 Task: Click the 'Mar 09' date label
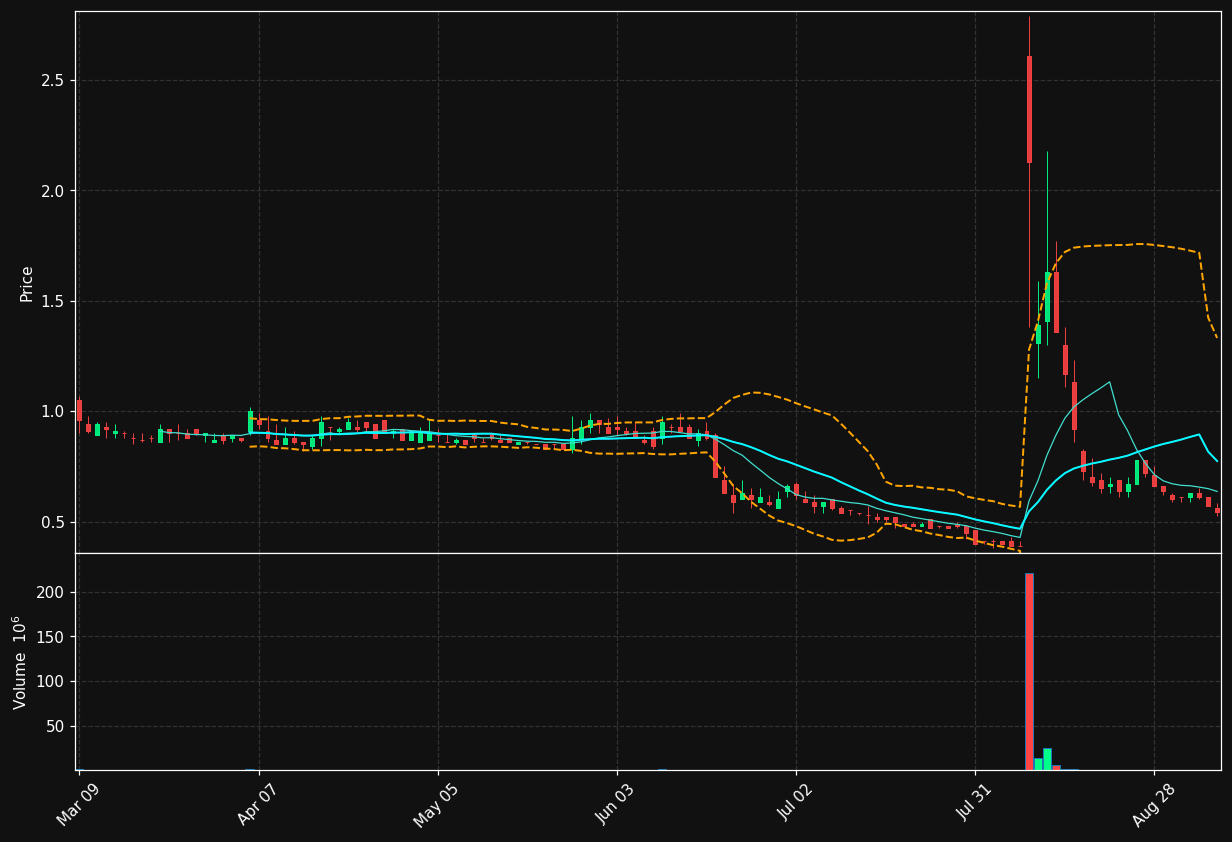pyautogui.click(x=79, y=804)
